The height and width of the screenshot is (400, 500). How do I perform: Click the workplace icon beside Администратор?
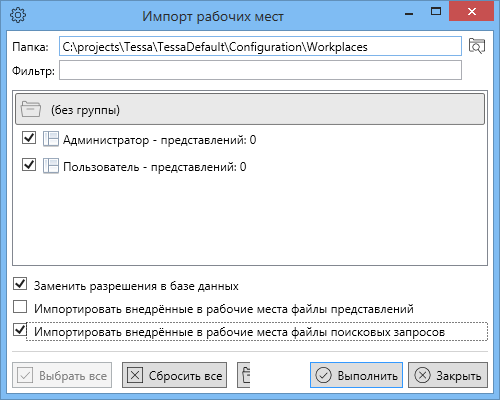[51, 139]
